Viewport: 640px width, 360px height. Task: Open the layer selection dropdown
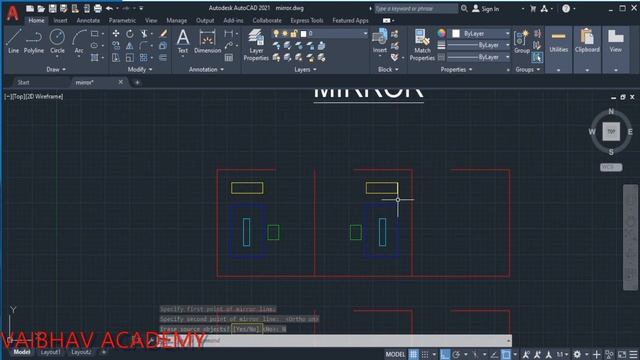pos(365,33)
